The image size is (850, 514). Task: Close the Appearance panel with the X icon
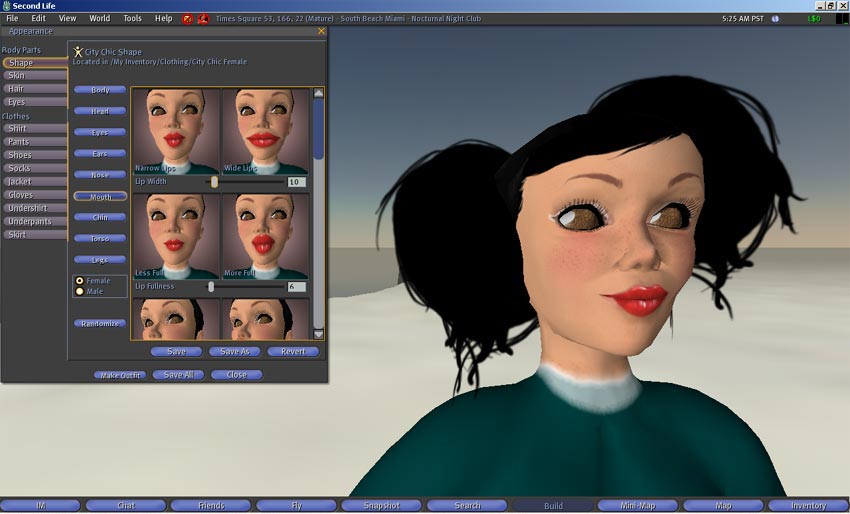321,31
